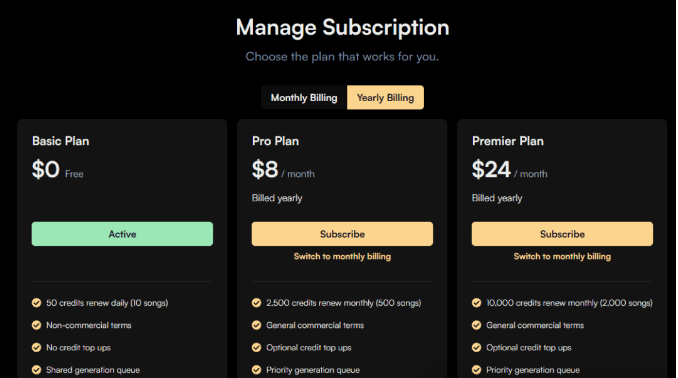Screen dimensions: 678x378
Task: Click Switch to monthly billing under Pro Plan
Action: coord(342,256)
